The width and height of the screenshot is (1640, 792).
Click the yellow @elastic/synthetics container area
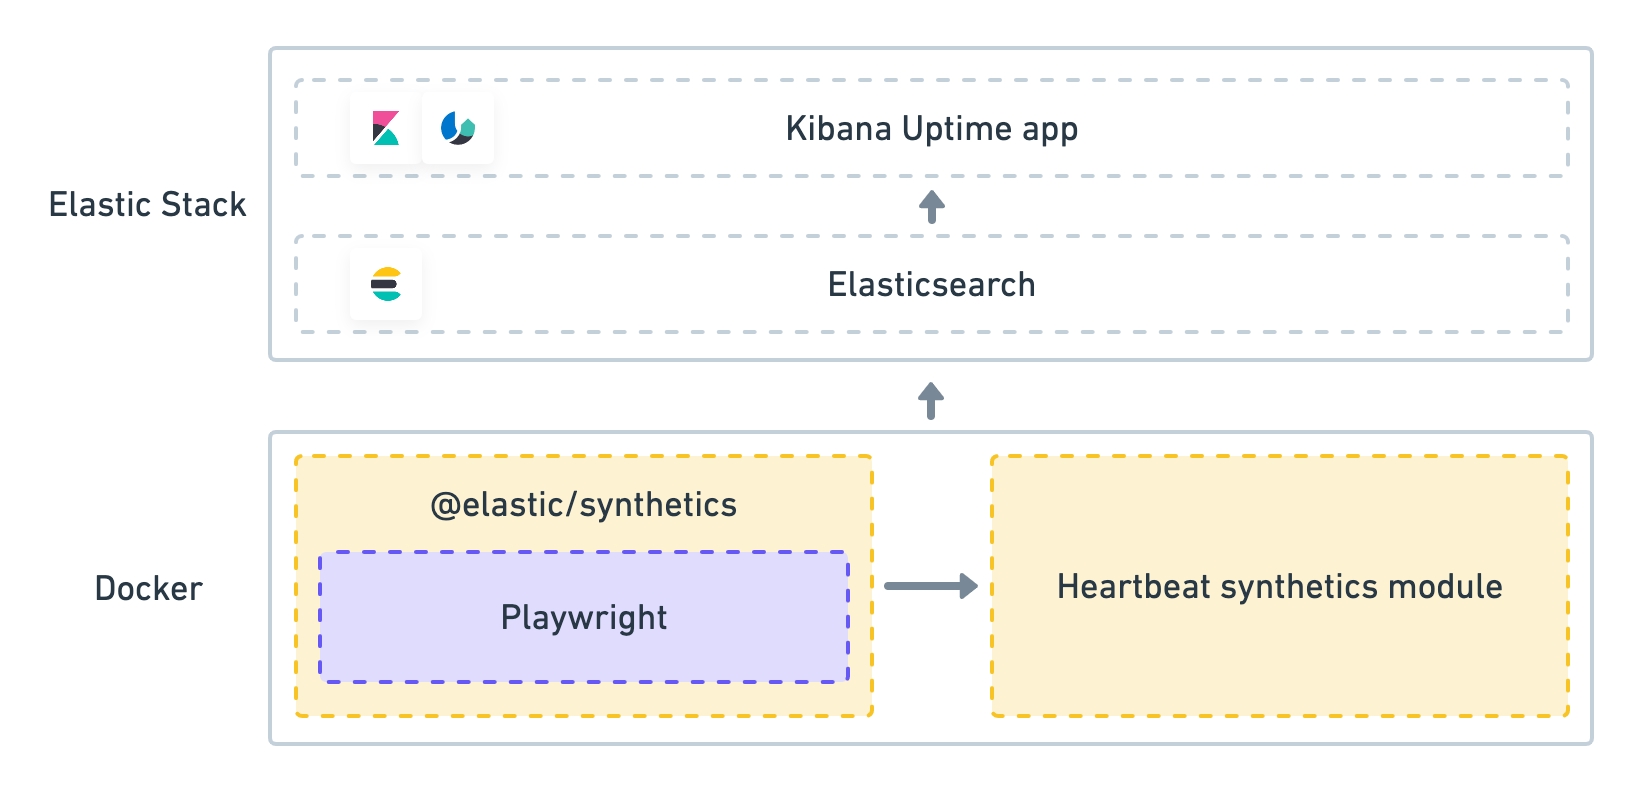(x=584, y=699)
